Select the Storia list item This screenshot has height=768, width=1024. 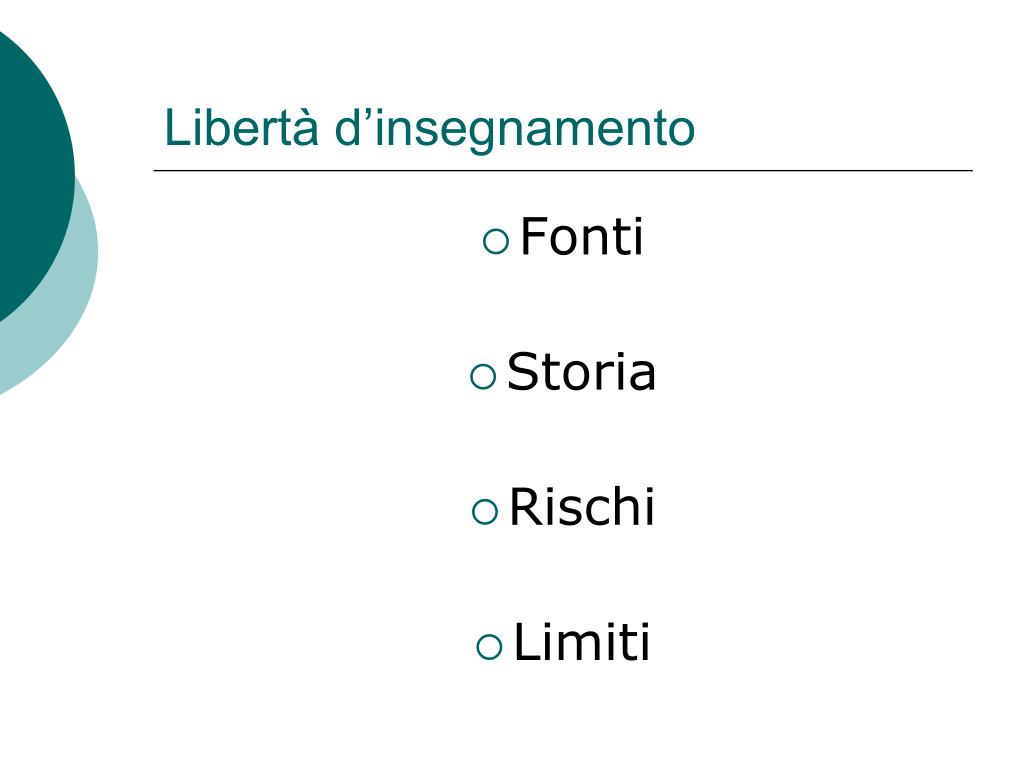(x=581, y=372)
